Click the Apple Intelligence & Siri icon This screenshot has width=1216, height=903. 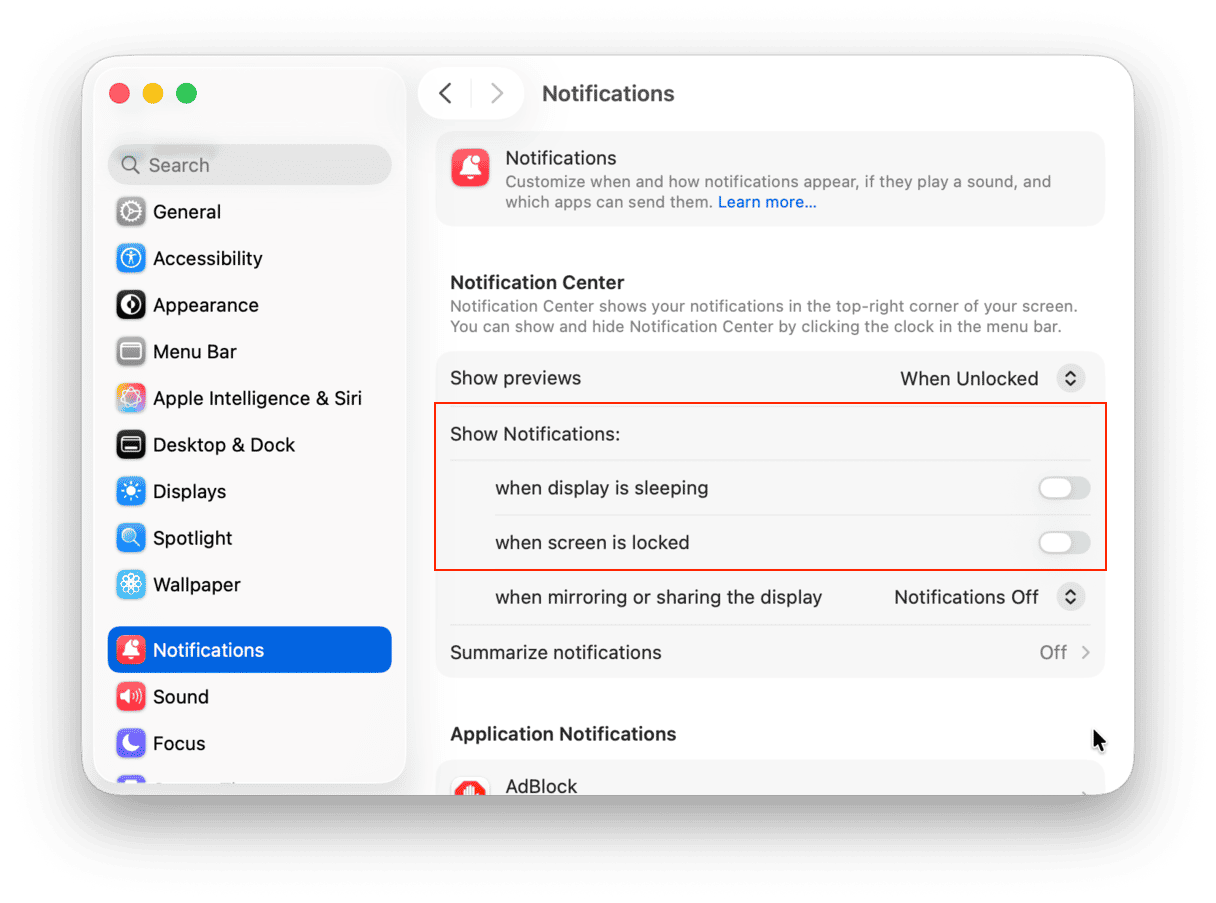(131, 398)
